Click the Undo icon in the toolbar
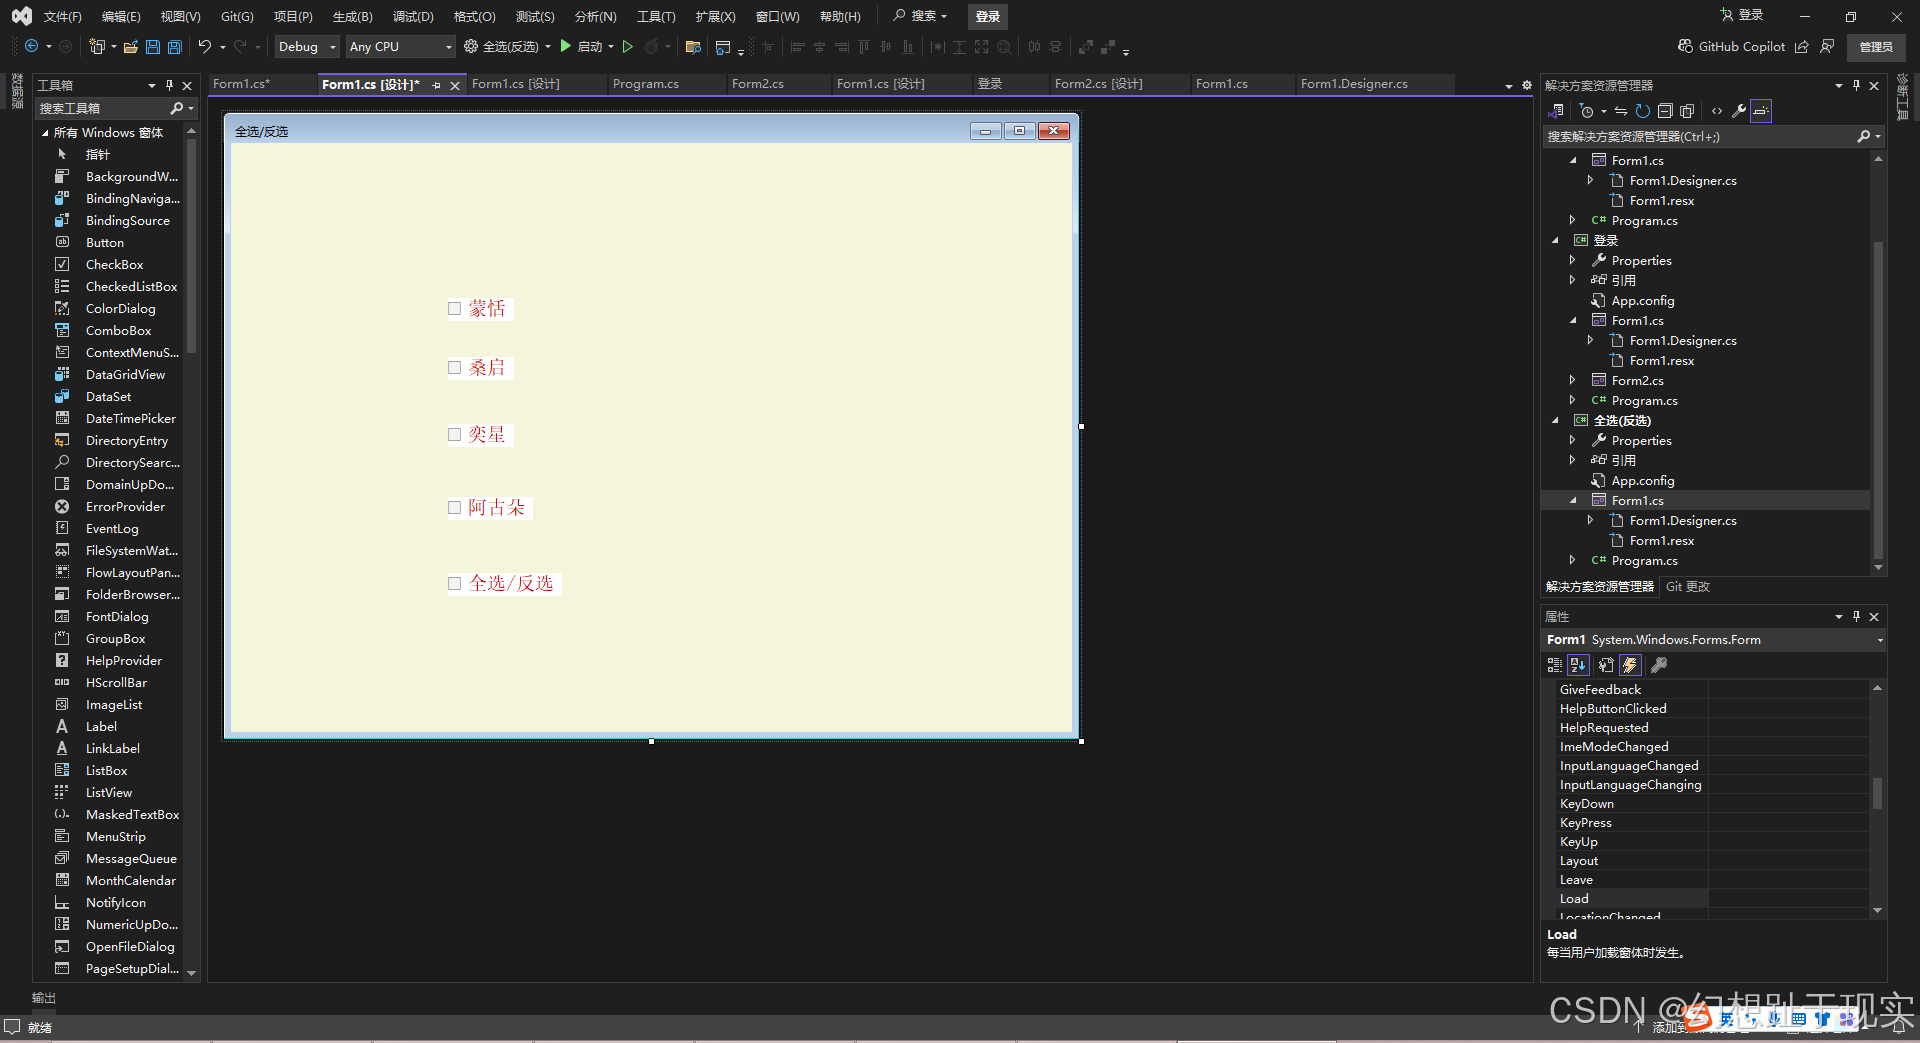 click(x=205, y=46)
